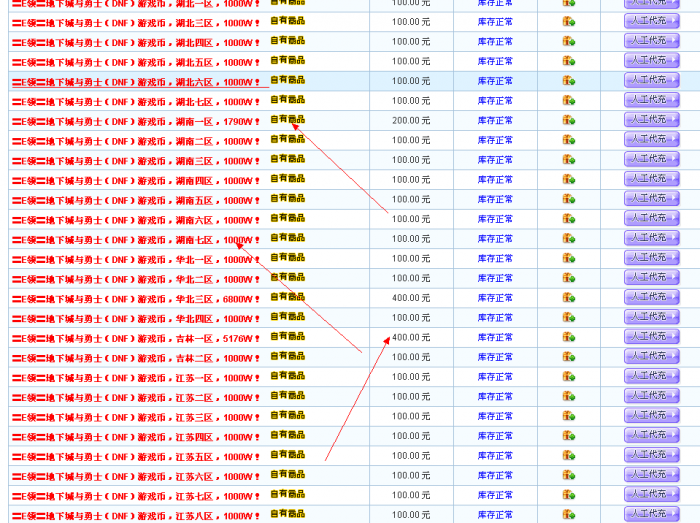Click the gift icon in the 江苏六区 row
Viewport: 700px width, 523px height.
click(x=568, y=475)
